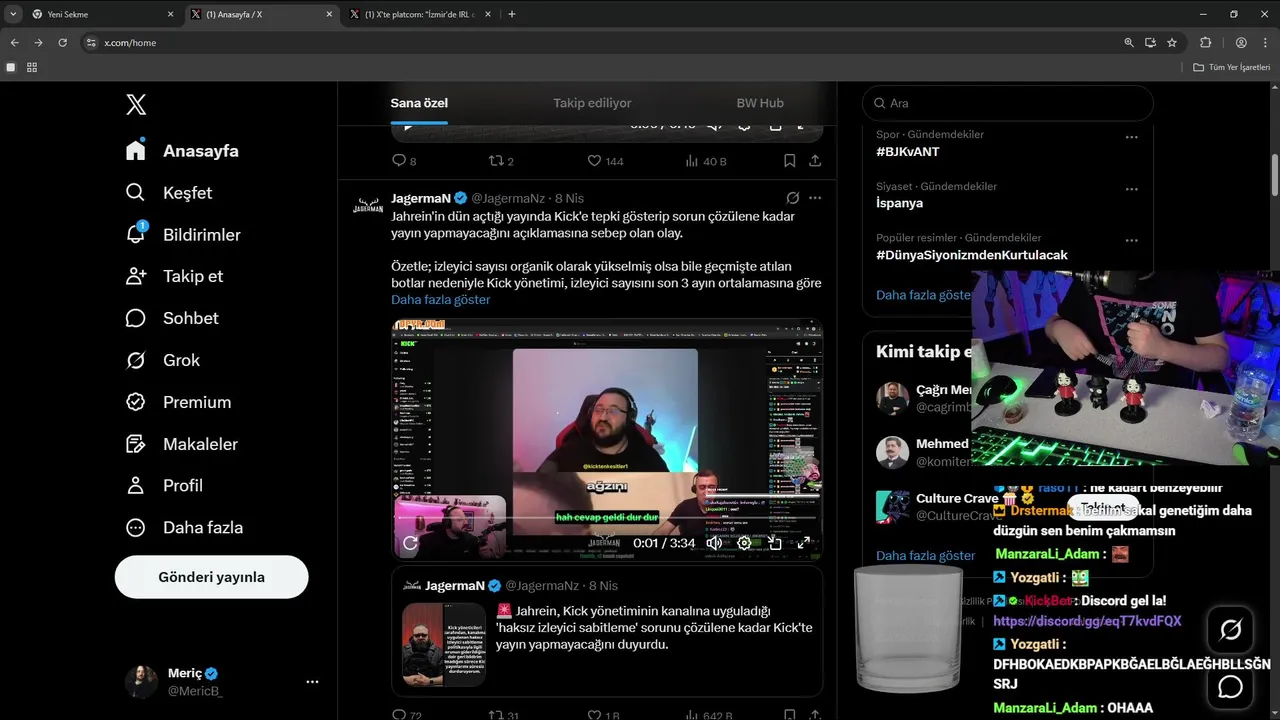Screen dimensions: 1280x720
Task: Reply to the post with 8 comments
Action: click(403, 161)
